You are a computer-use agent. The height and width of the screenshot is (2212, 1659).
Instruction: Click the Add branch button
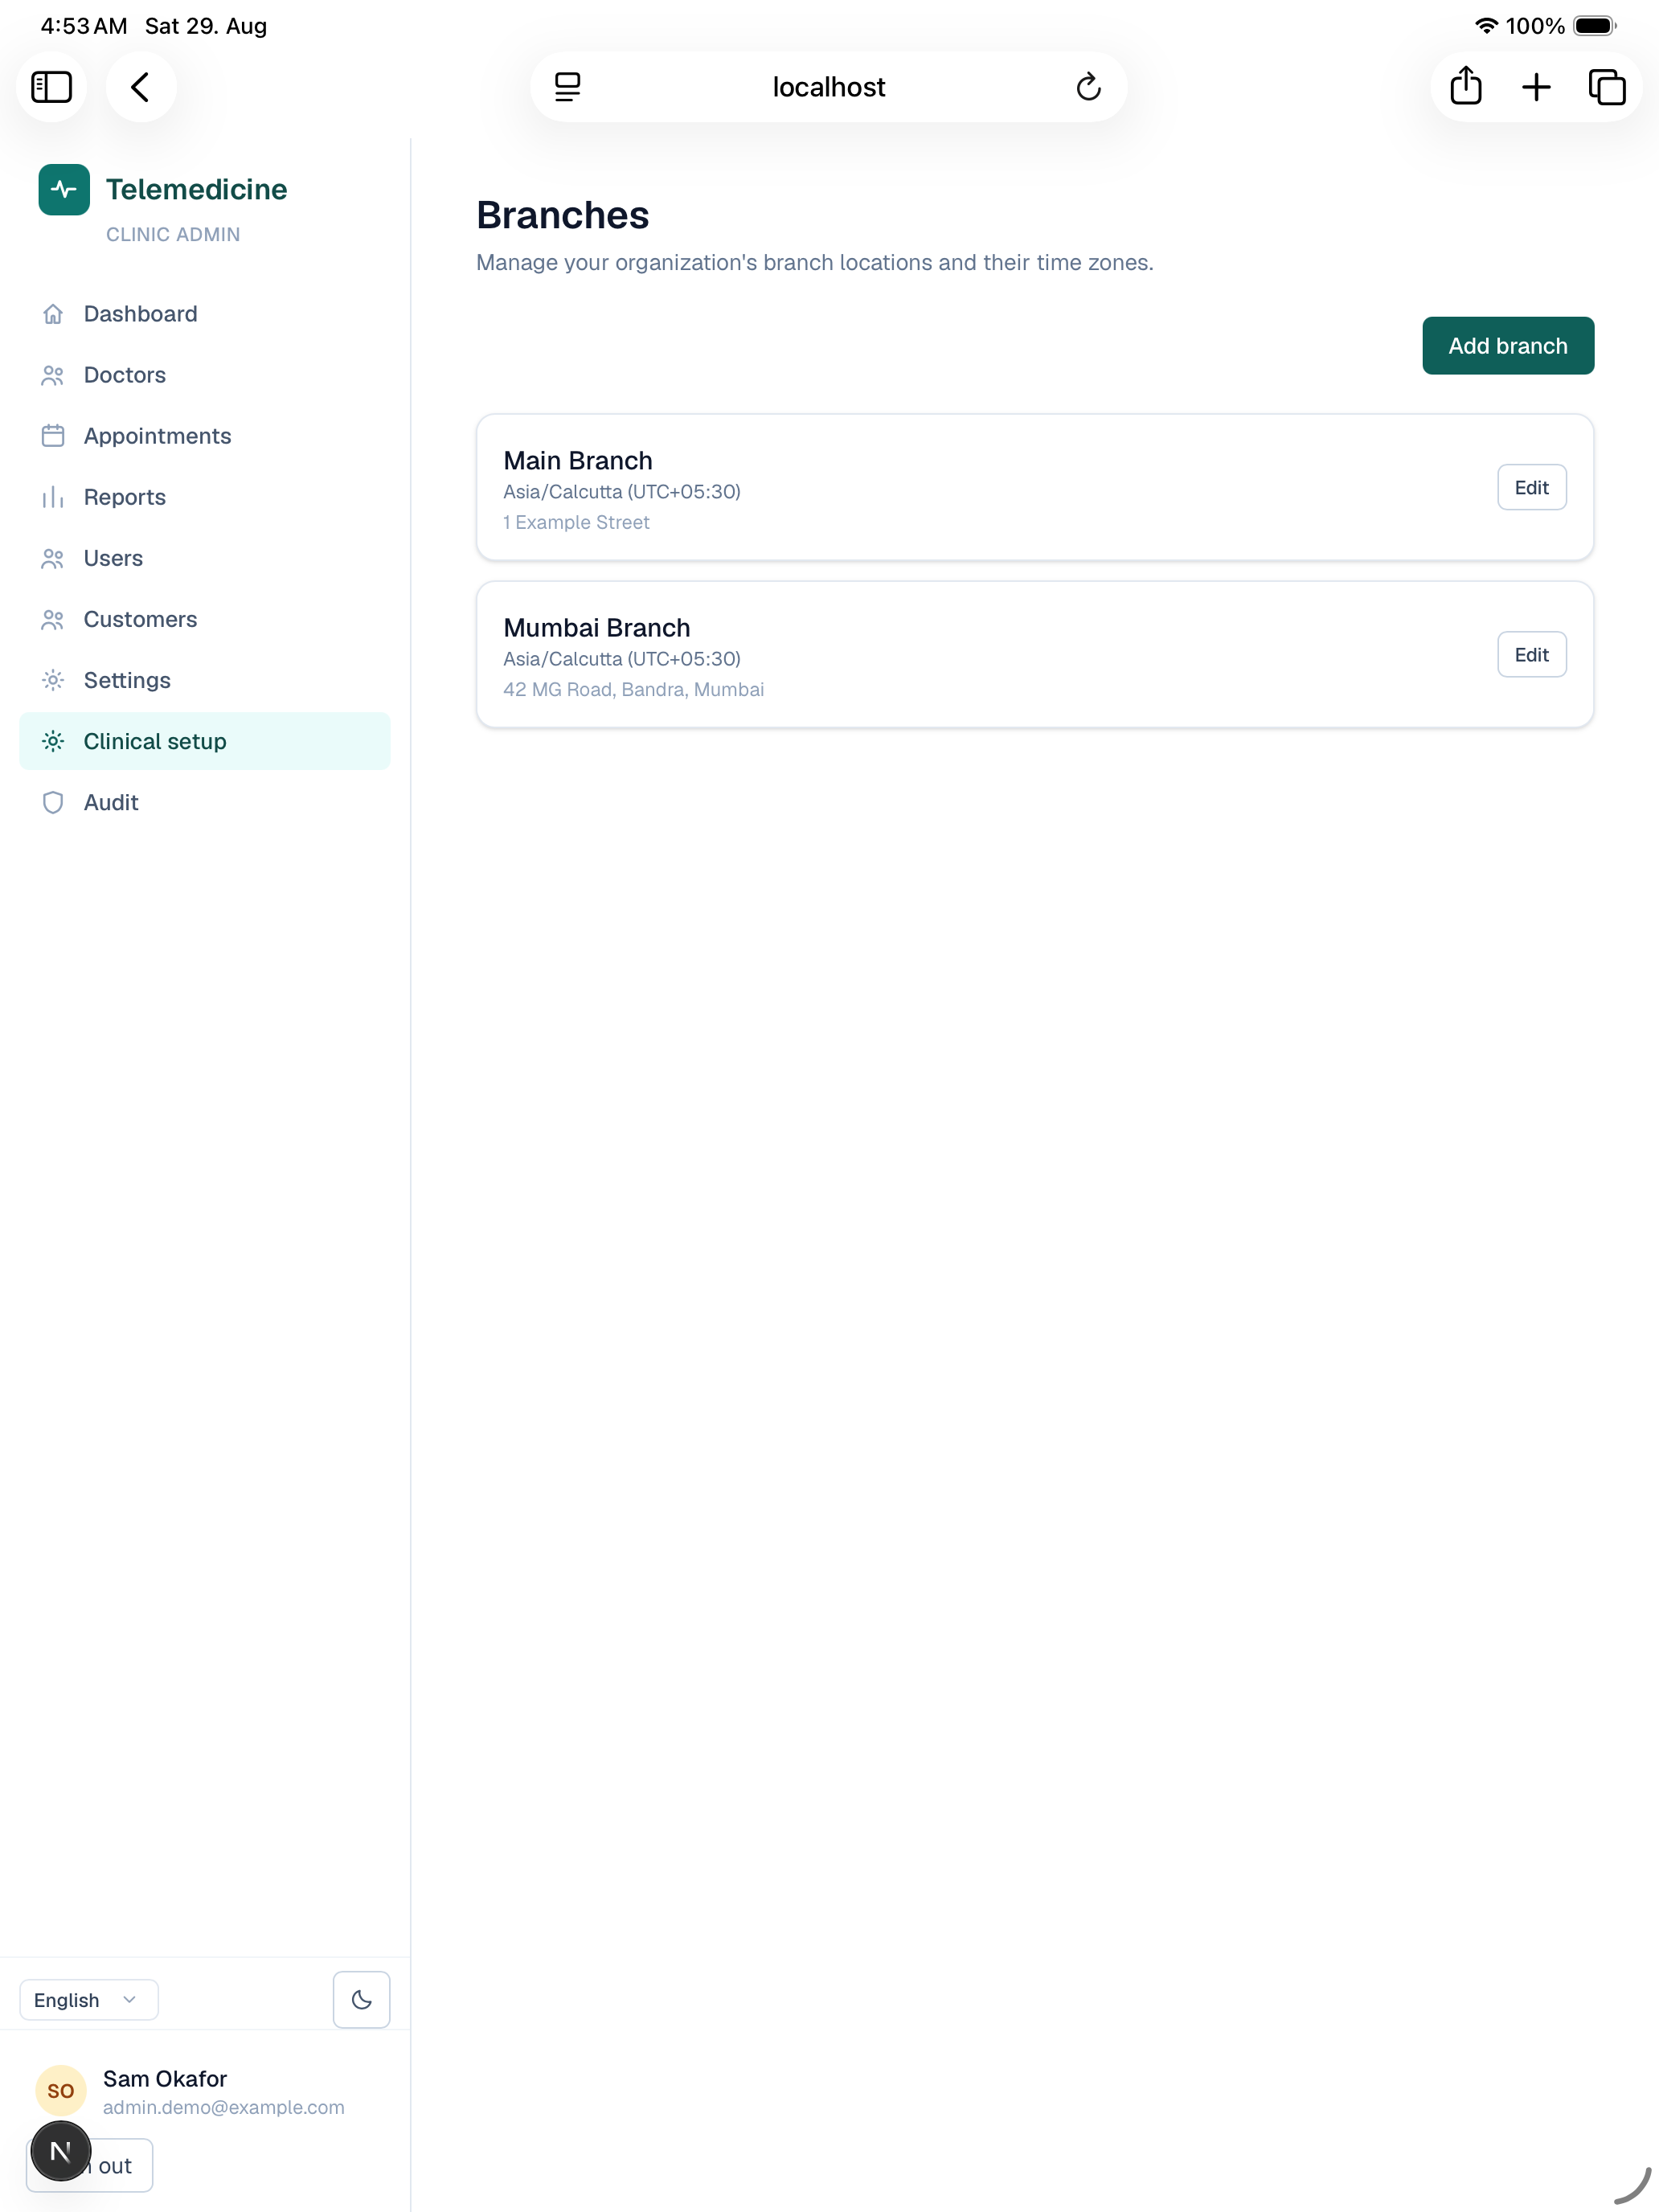[1507, 346]
